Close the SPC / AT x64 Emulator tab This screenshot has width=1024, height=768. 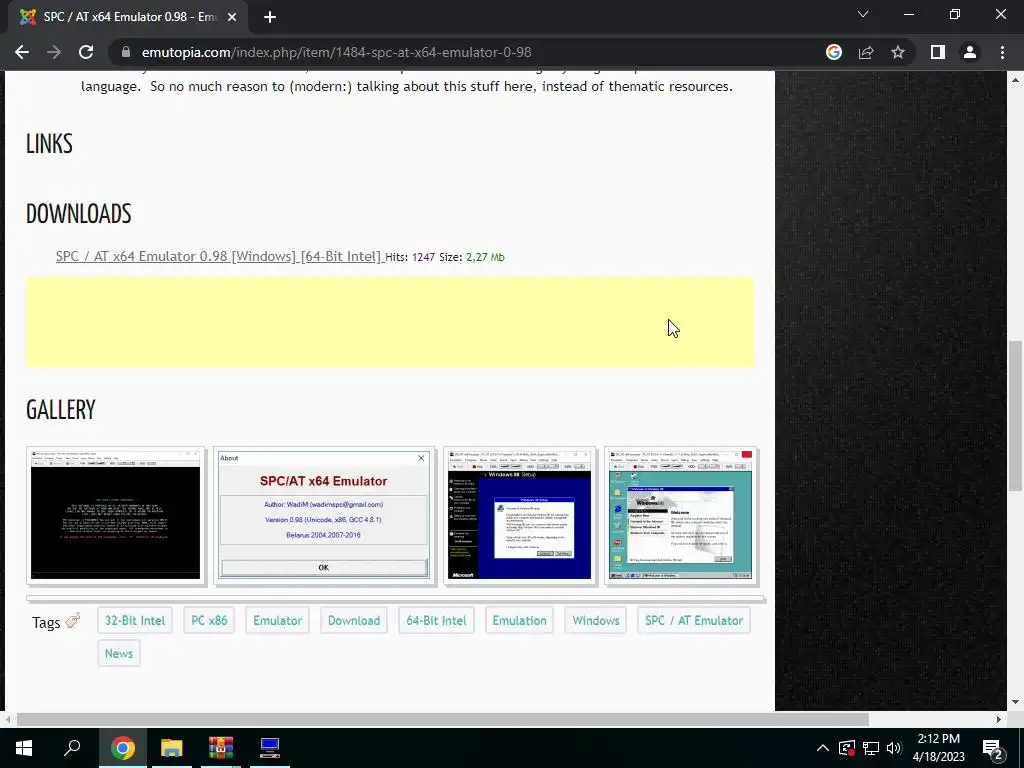(x=232, y=17)
